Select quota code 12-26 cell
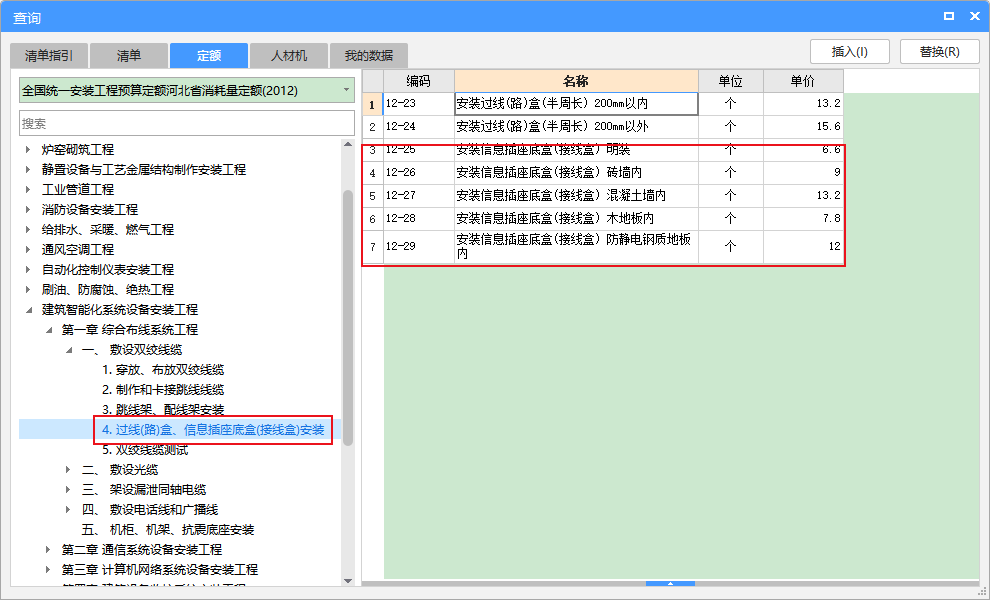The image size is (990, 600). click(x=419, y=172)
